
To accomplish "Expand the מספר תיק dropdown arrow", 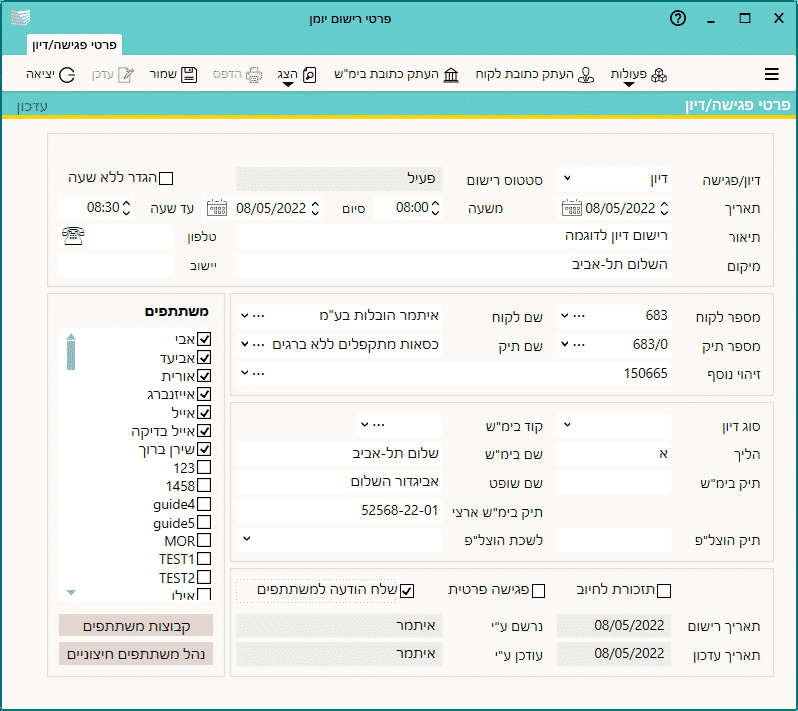I will [x=564, y=344].
